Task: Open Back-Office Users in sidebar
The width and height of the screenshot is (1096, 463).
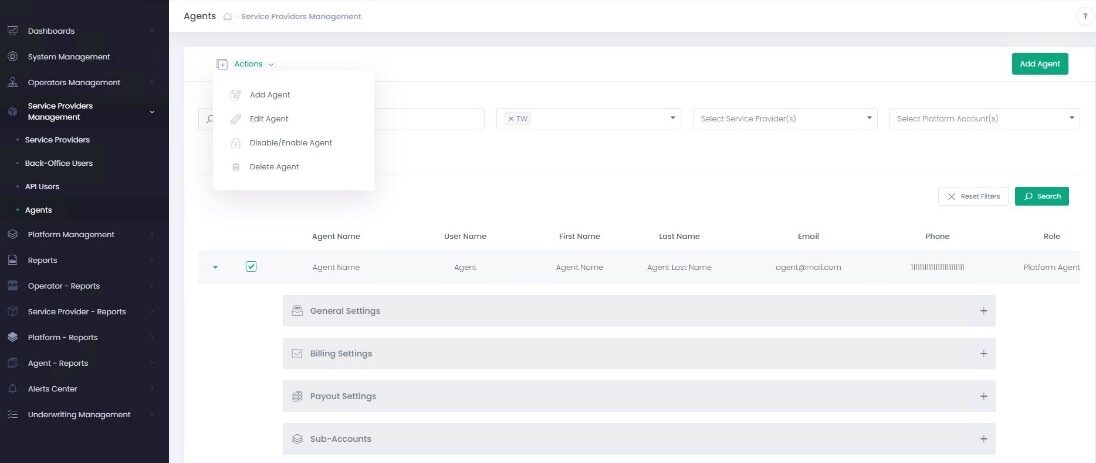Action: pyautogui.click(x=59, y=163)
